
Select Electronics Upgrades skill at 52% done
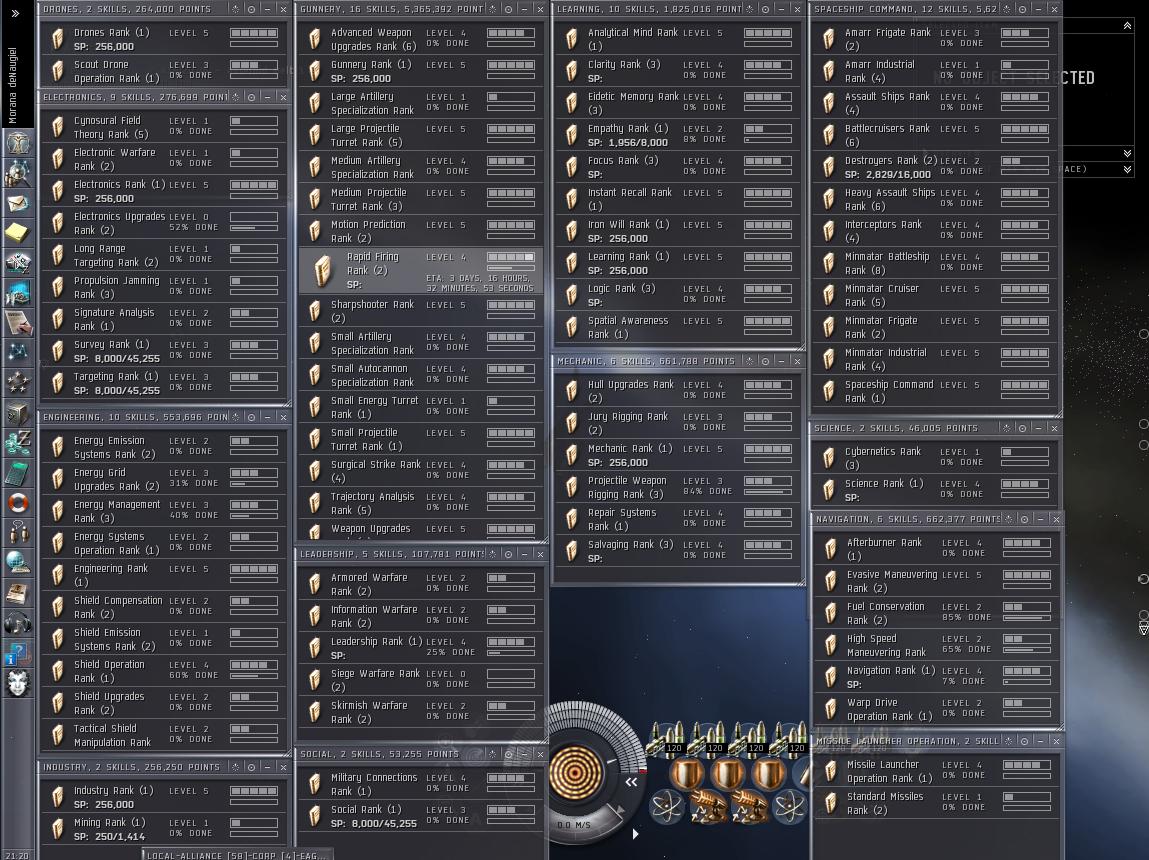[x=163, y=223]
